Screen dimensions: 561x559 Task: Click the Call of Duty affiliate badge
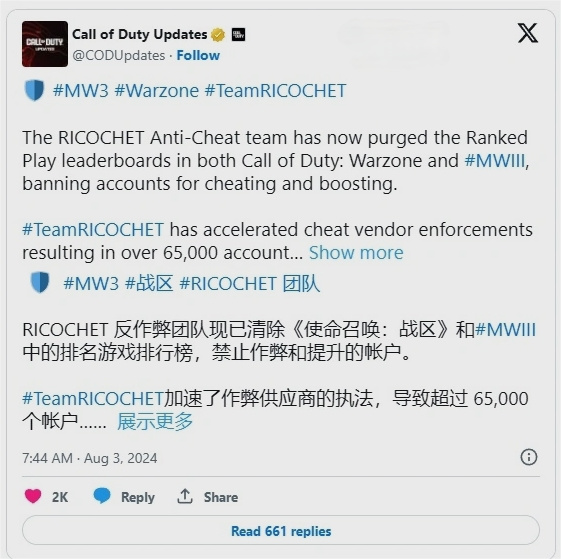238,35
